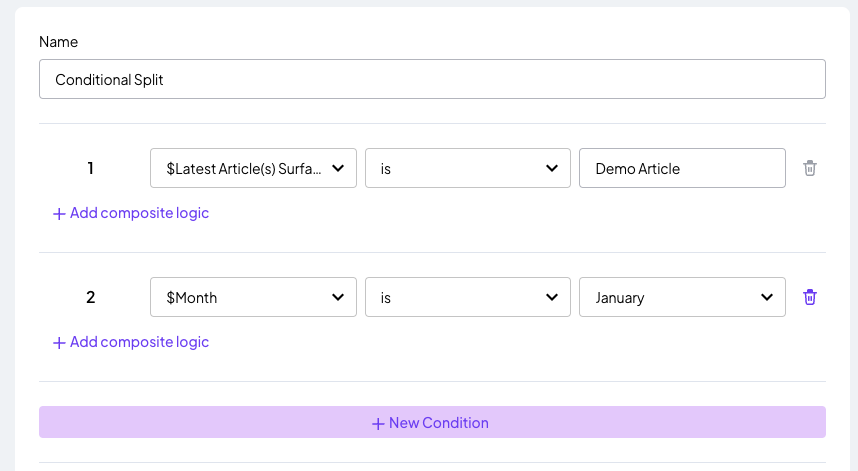Click into the Demo Article value field
The height and width of the screenshot is (471, 858).
(x=682, y=168)
